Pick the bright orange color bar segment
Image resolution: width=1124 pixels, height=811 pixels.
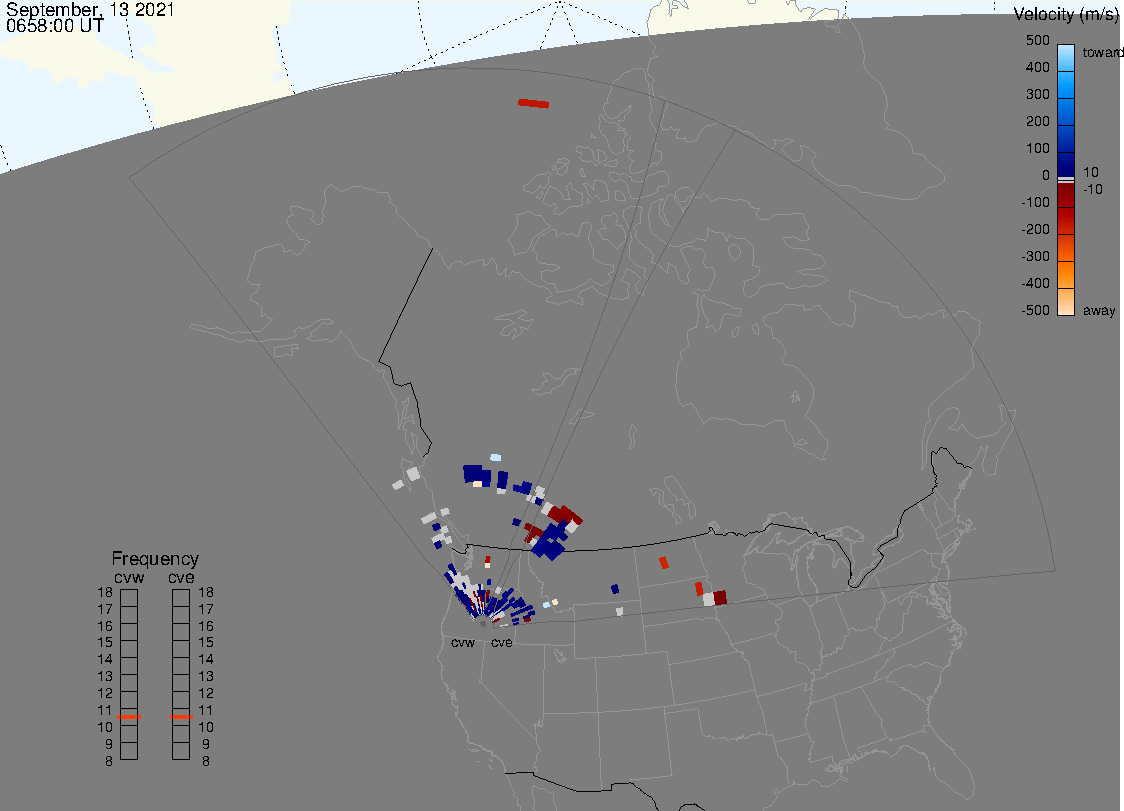tap(1066, 275)
